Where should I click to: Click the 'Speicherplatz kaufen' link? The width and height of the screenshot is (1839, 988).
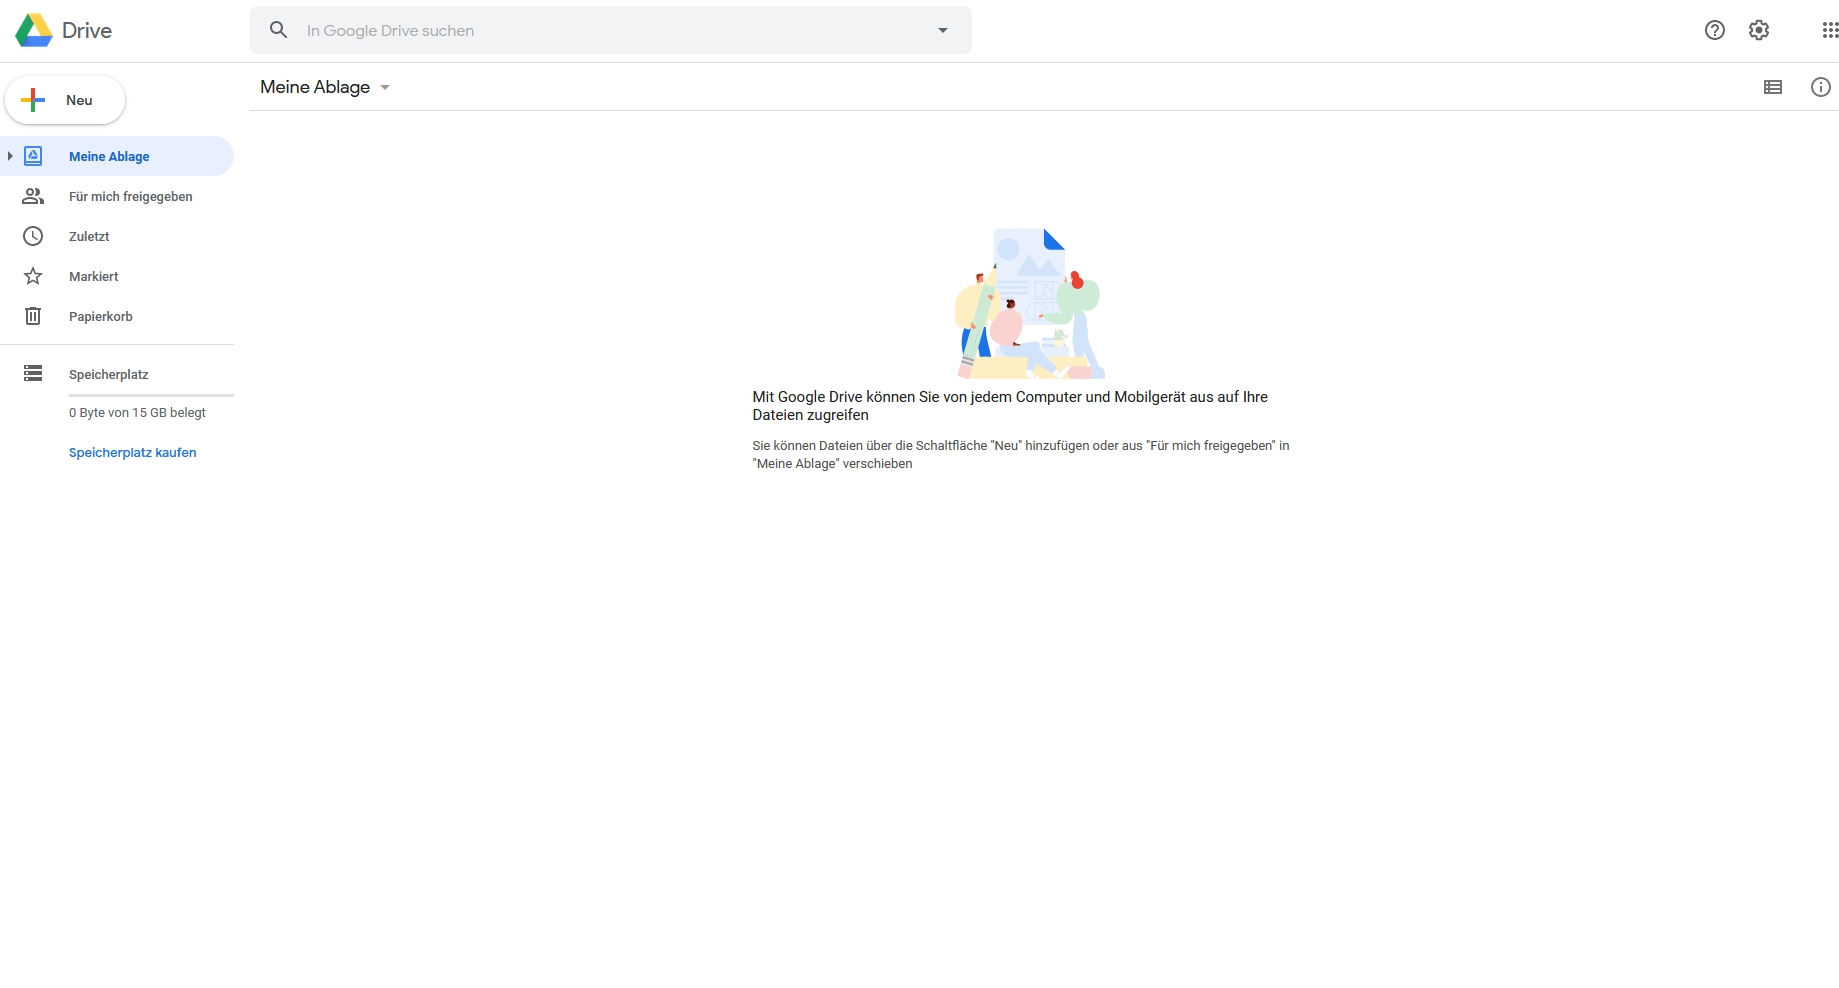click(133, 452)
